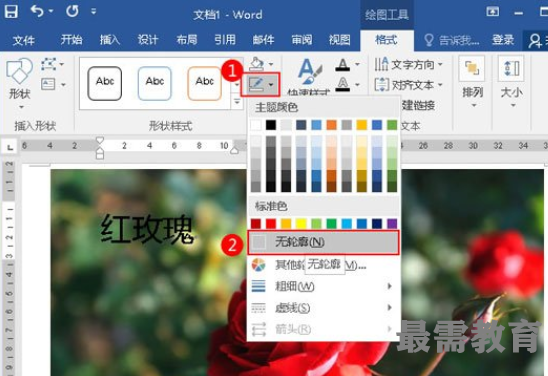Open the Customize Quick Access Toolbar arrow
The height and width of the screenshot is (376, 548).
tap(93, 12)
